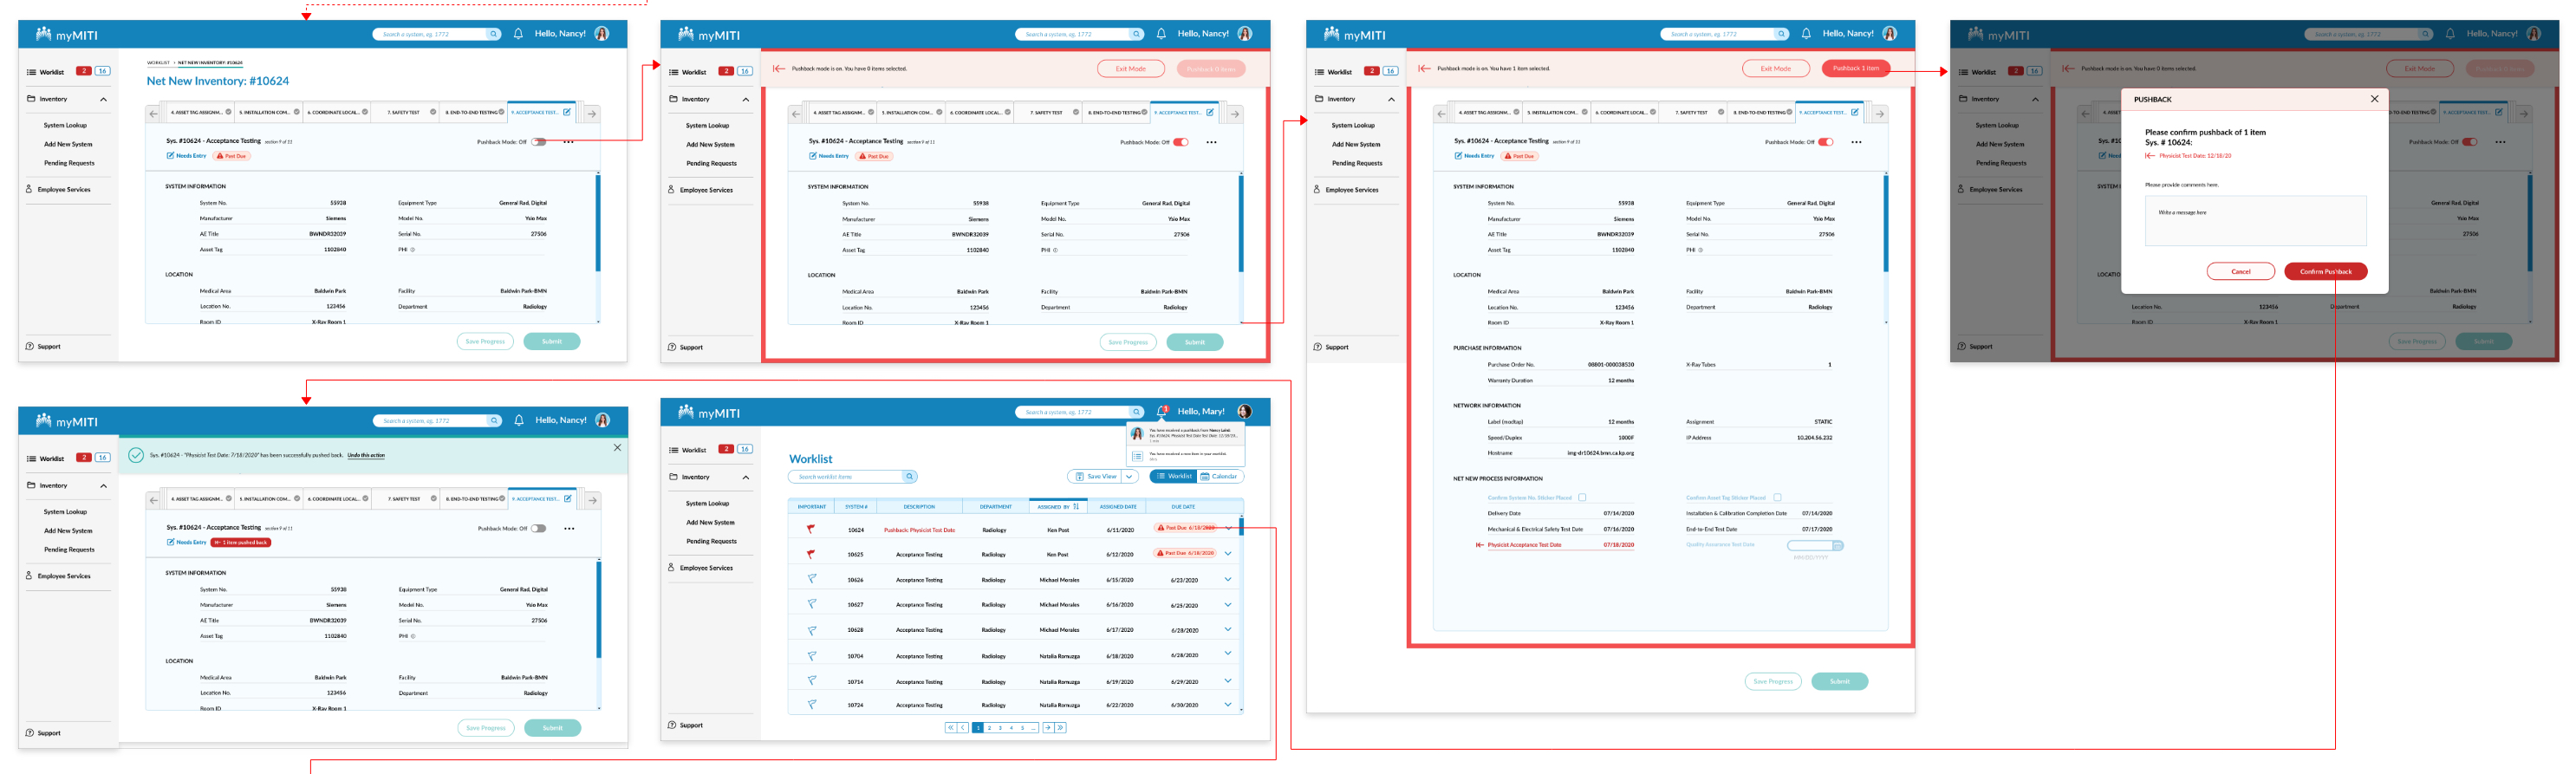
Task: Open three-dot menu on success banner screen
Action: pos(569,528)
